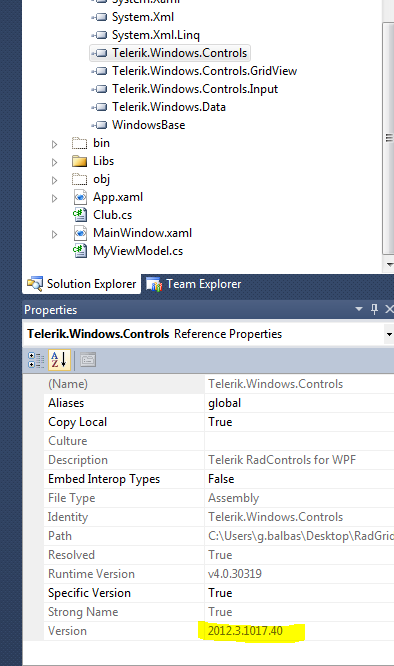Click the File Type value Assembly
Screen dimensions: 394x666
point(234,498)
